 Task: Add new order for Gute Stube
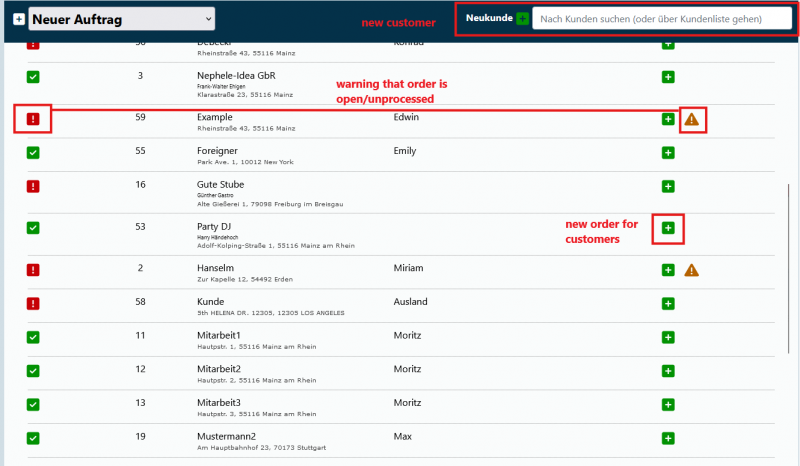point(668,186)
